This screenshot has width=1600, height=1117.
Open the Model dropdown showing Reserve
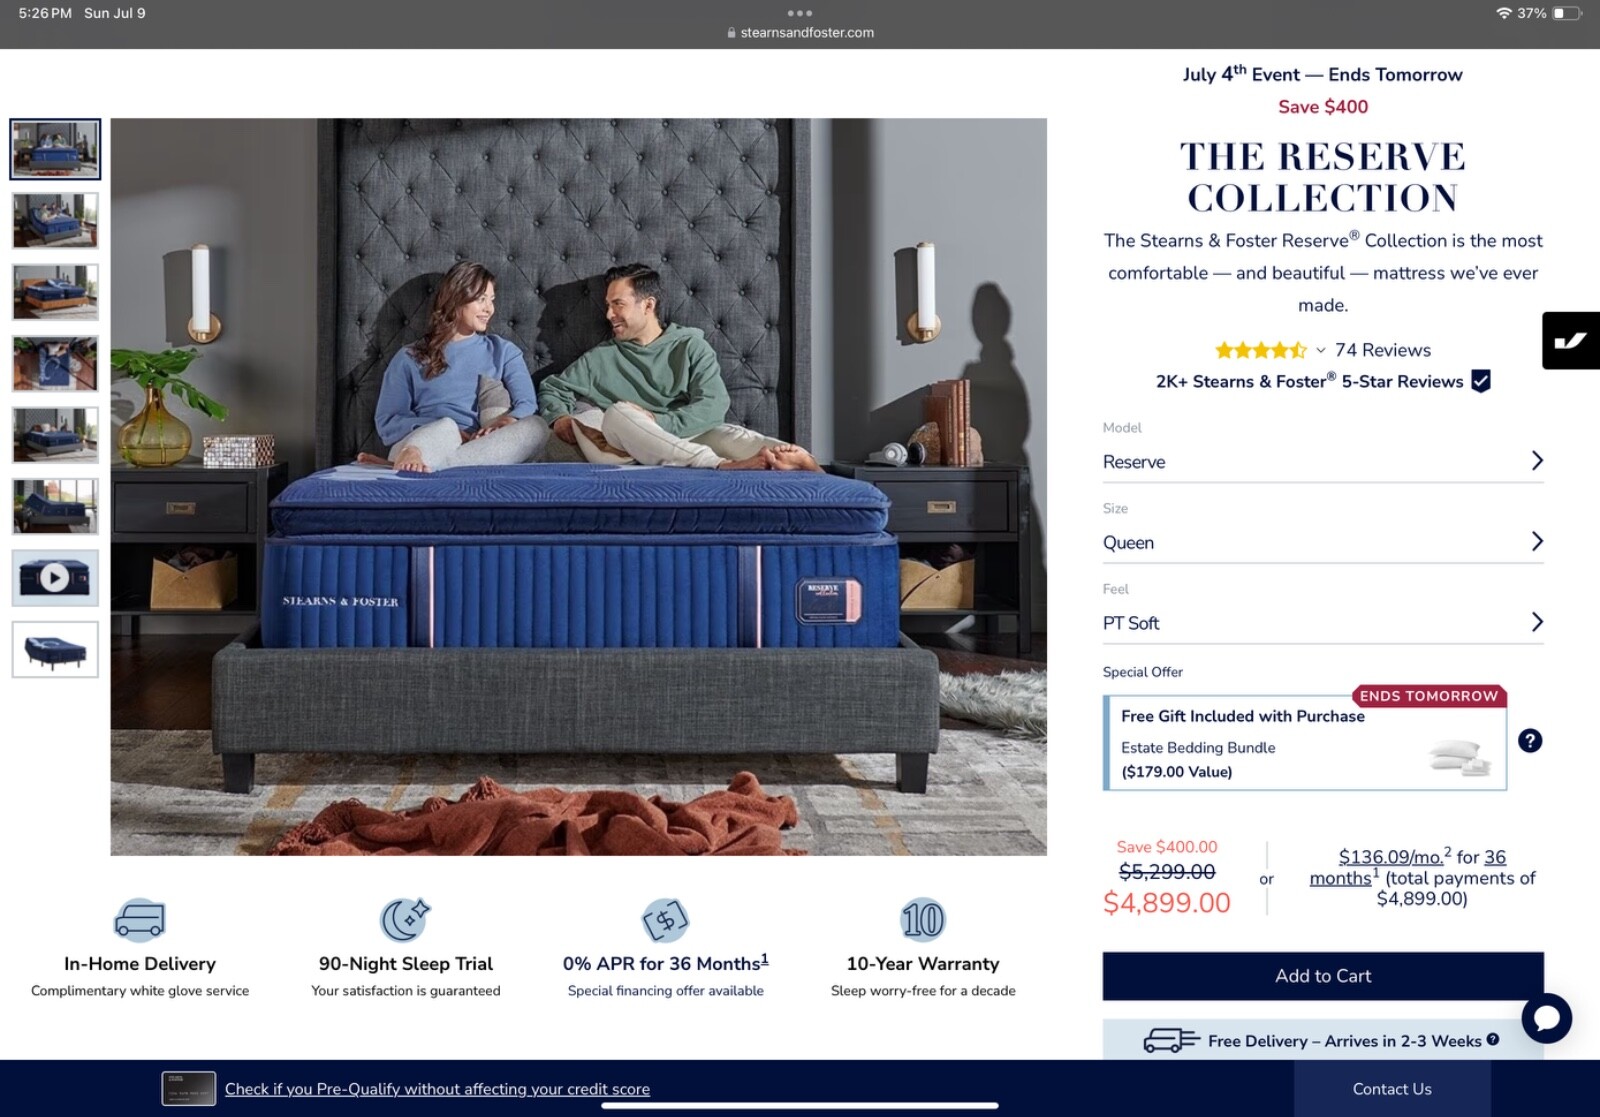tap(1323, 461)
